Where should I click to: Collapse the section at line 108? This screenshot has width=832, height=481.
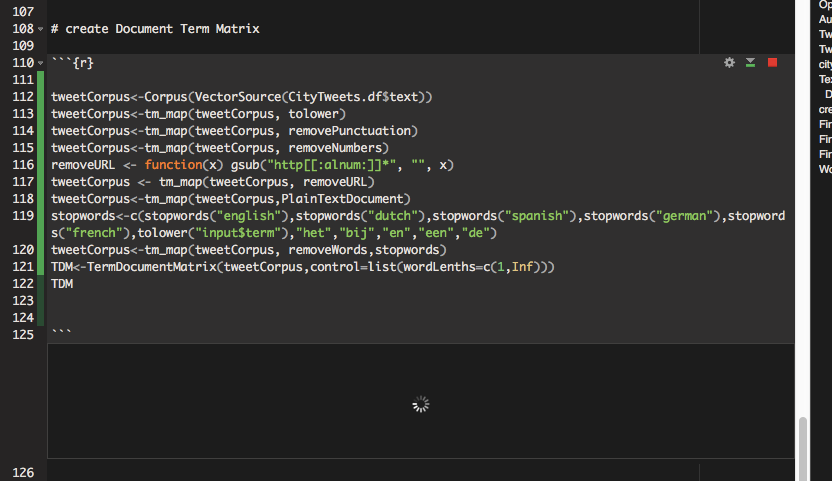click(x=40, y=29)
